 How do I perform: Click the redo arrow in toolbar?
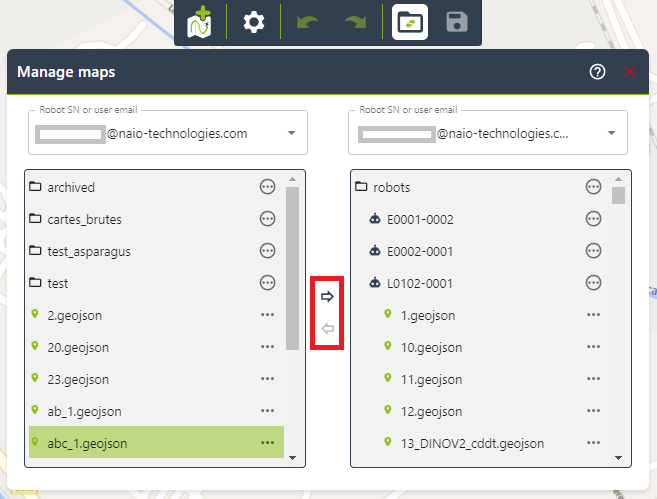[x=357, y=22]
